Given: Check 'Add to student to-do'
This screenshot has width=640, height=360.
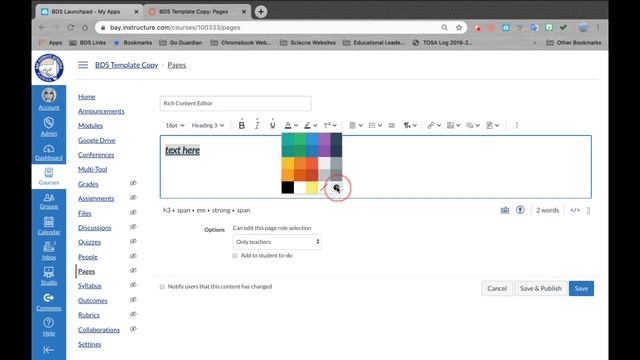Looking at the screenshot, I should (235, 256).
